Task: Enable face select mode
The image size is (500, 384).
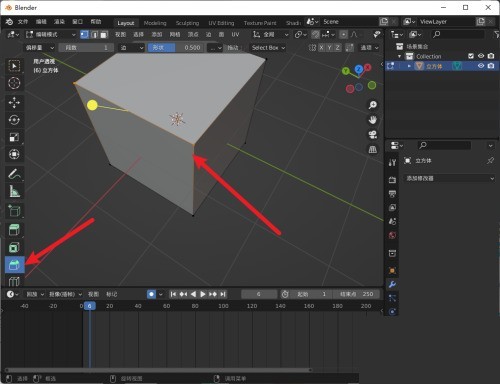Action: click(x=104, y=34)
